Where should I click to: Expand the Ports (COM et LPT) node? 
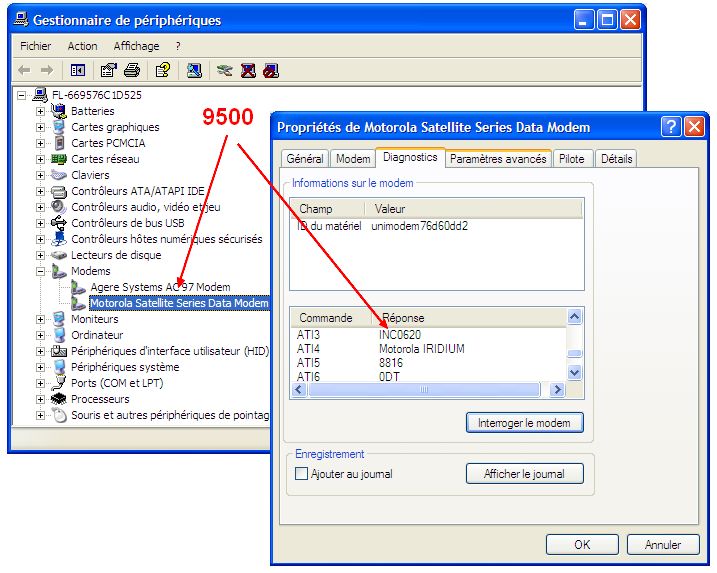(x=40, y=383)
